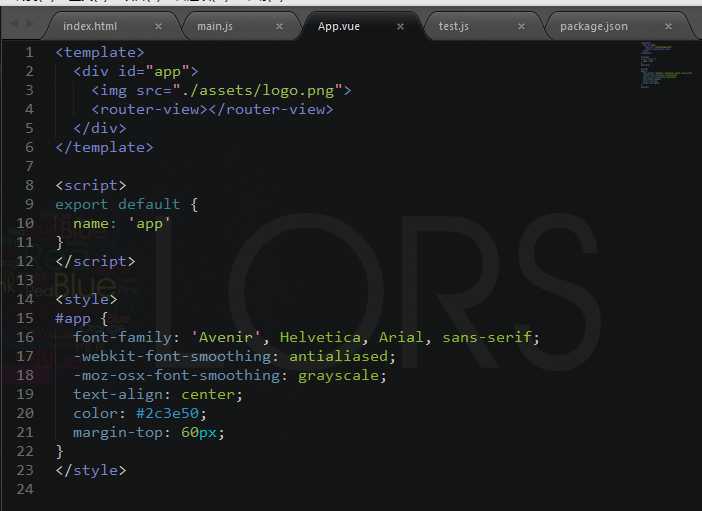
Task: Click the 'Avenir' font value
Action: [226, 337]
